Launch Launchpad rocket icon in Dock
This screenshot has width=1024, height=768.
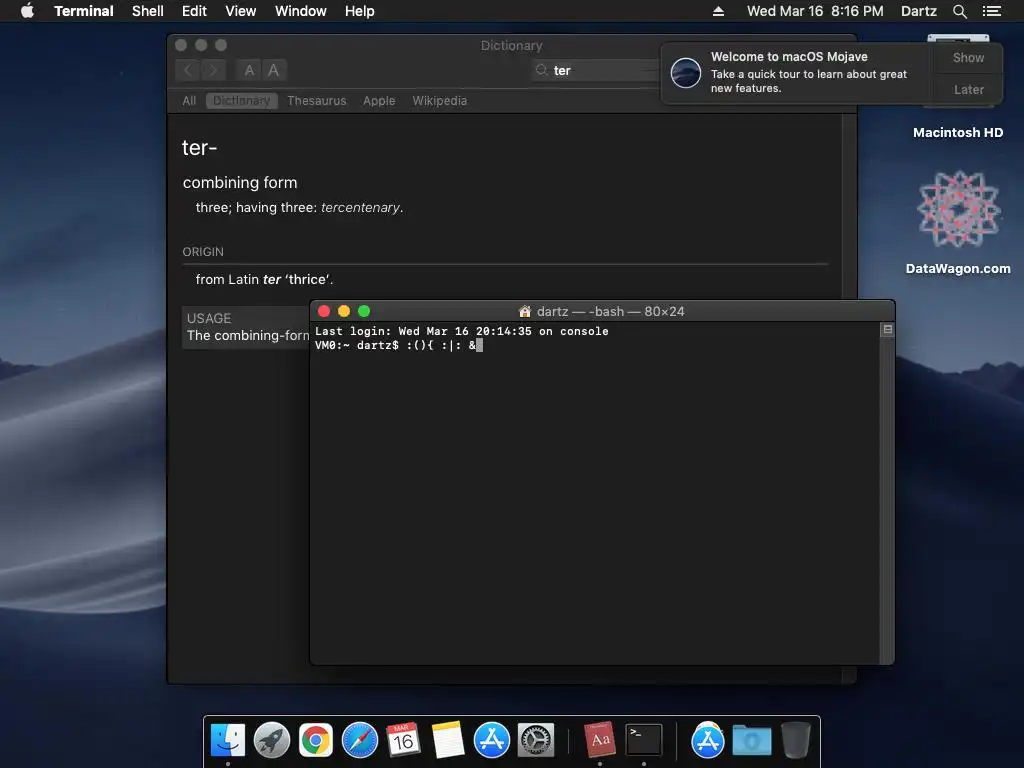pyautogui.click(x=272, y=740)
